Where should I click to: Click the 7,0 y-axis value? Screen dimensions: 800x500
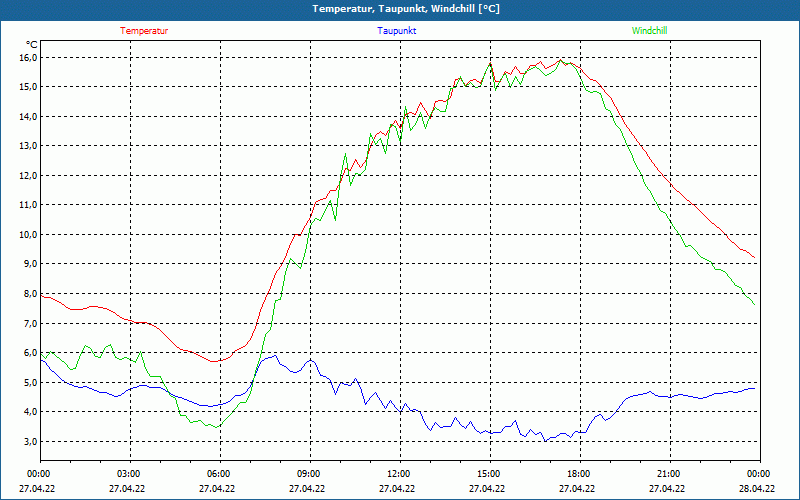point(30,323)
